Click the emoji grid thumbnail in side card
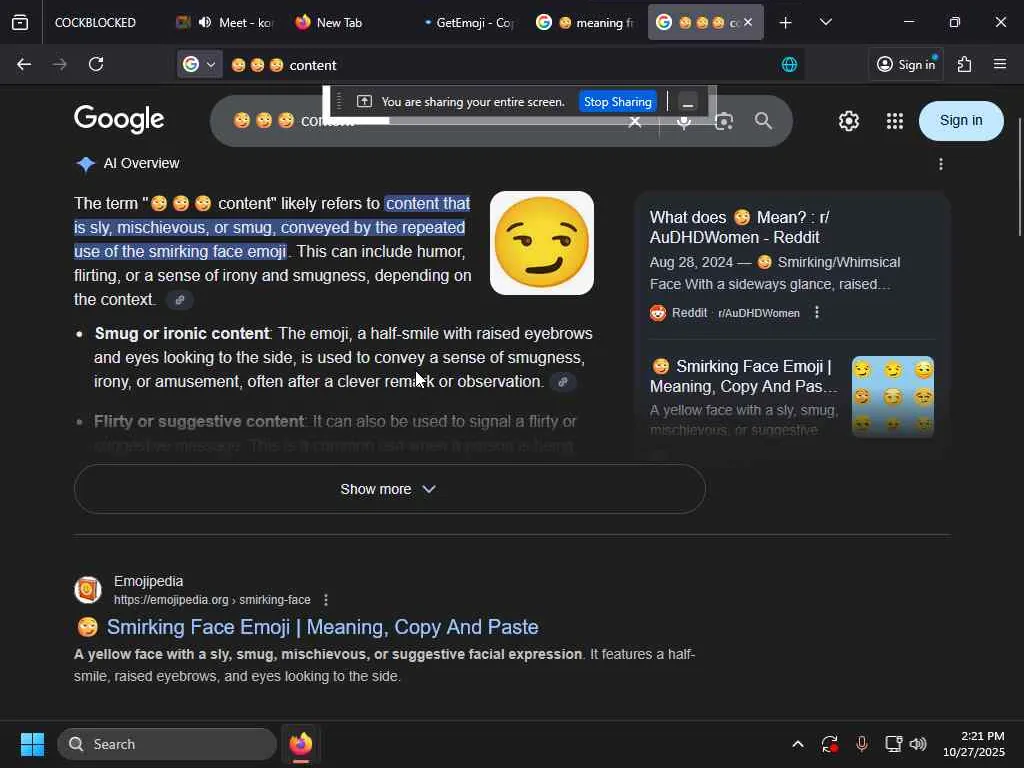Screen dimensions: 1024x768 point(892,396)
